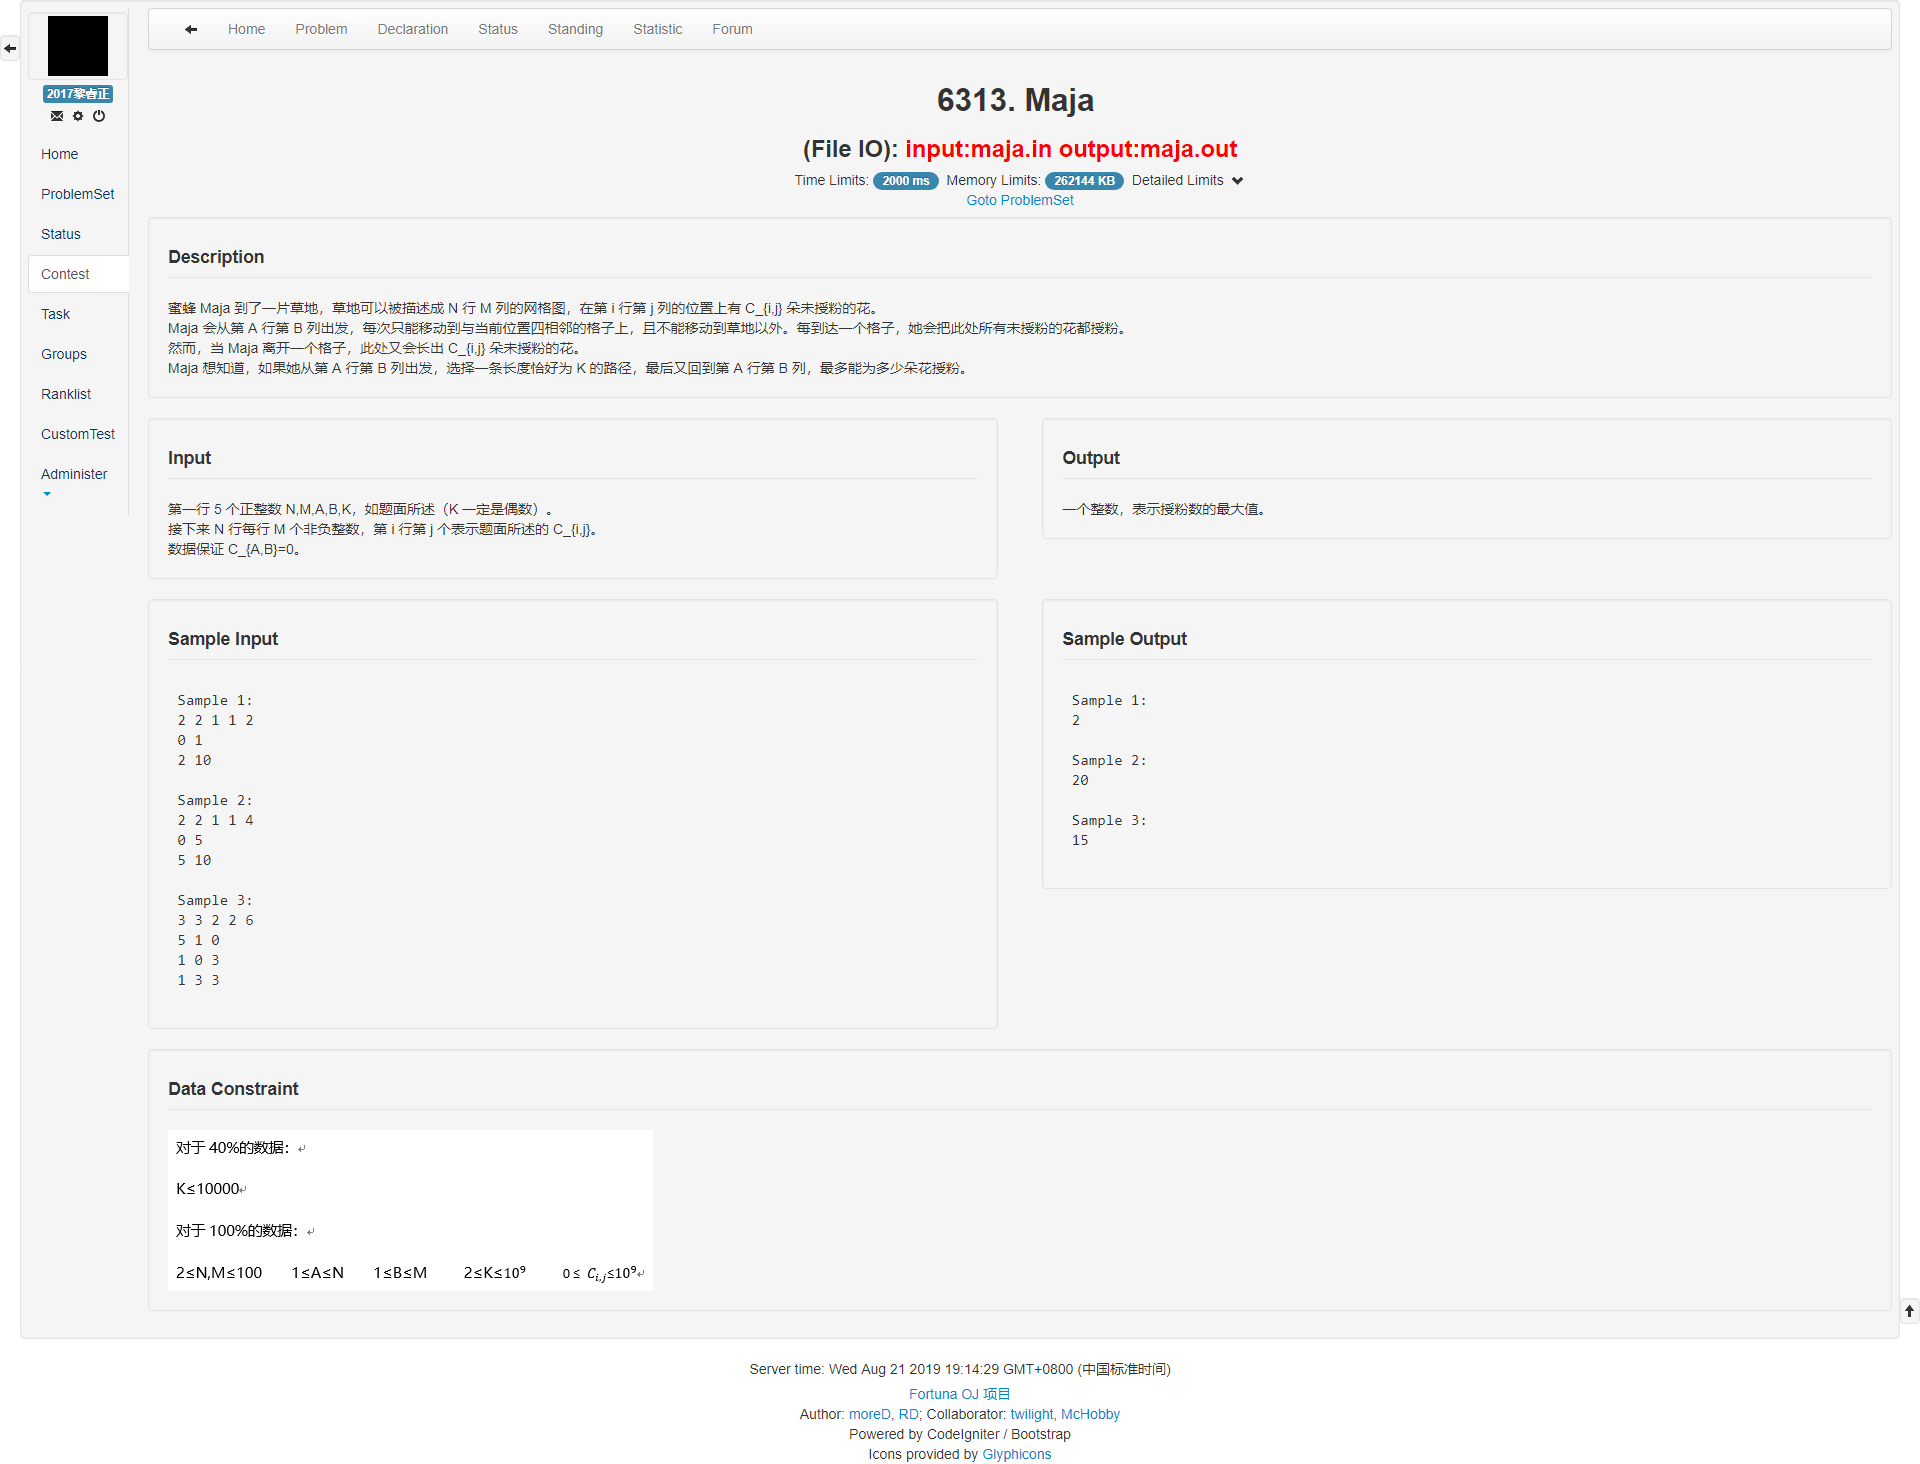Click the Fortuna OJ project link
The height and width of the screenshot is (1464, 1920).
pyautogui.click(x=959, y=1394)
